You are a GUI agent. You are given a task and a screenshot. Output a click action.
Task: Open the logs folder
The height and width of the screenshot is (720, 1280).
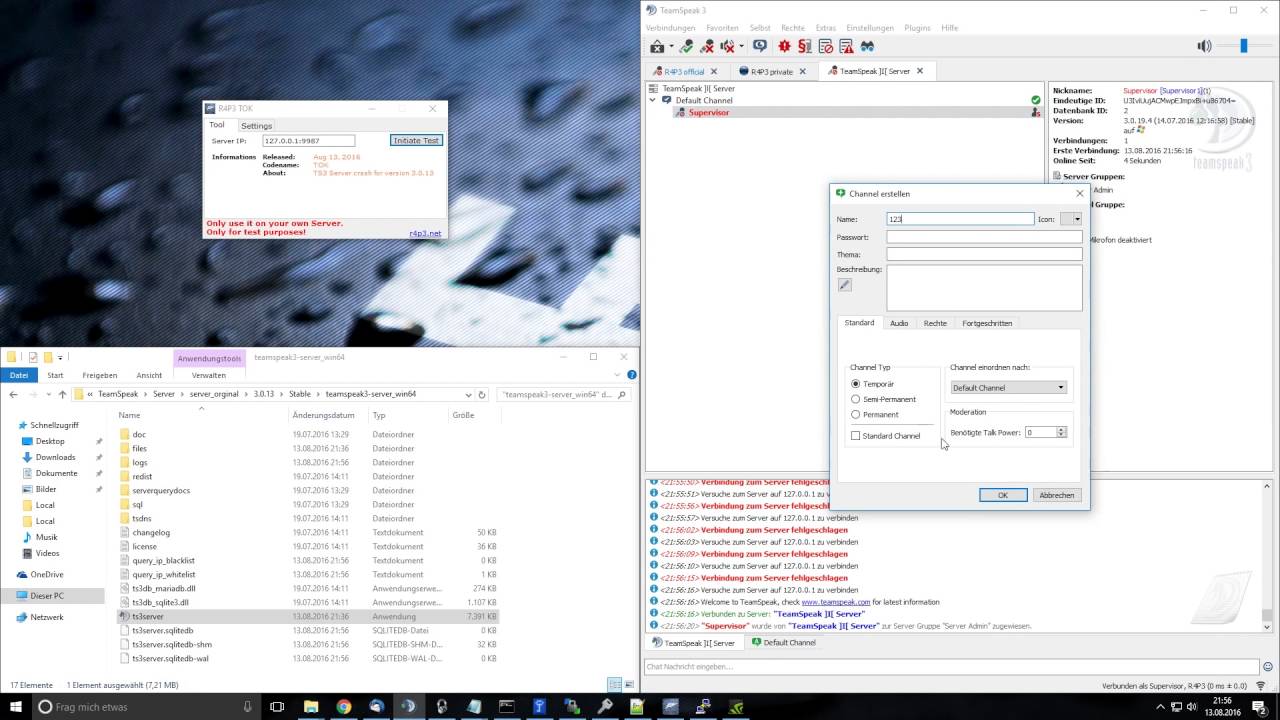coord(139,463)
